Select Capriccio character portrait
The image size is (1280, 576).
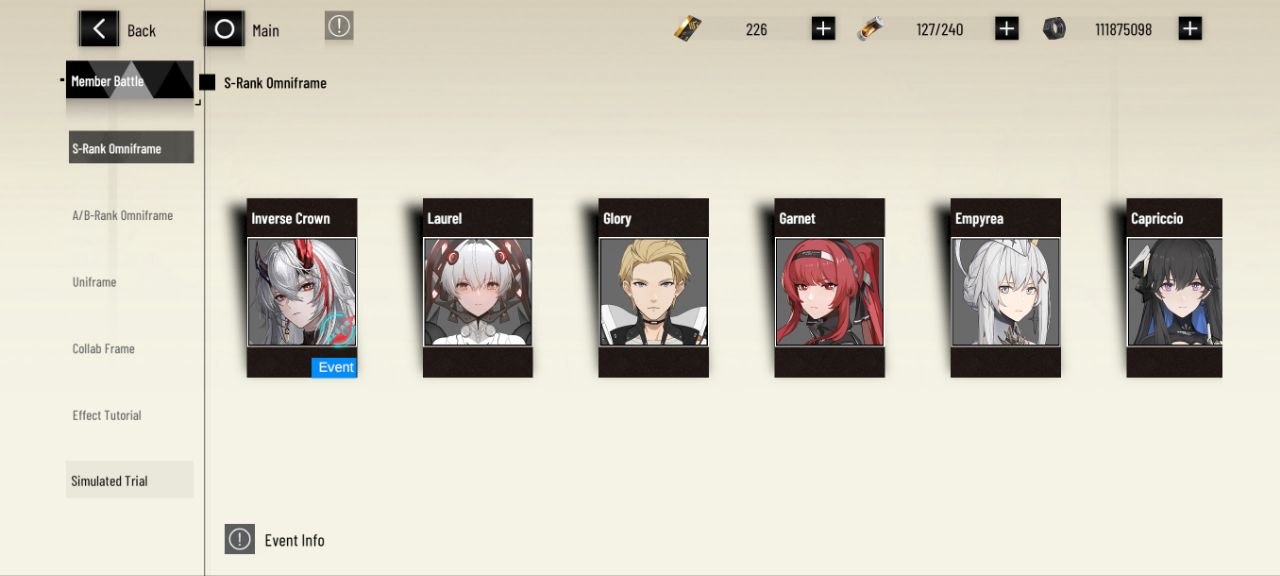pos(1175,292)
